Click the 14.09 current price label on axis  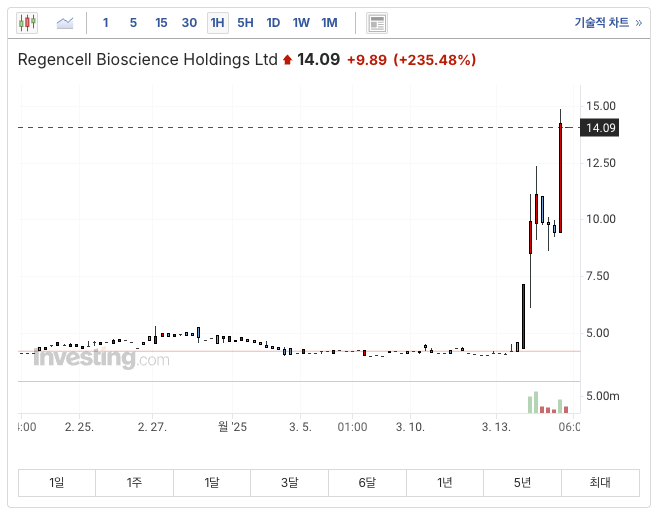(x=600, y=128)
